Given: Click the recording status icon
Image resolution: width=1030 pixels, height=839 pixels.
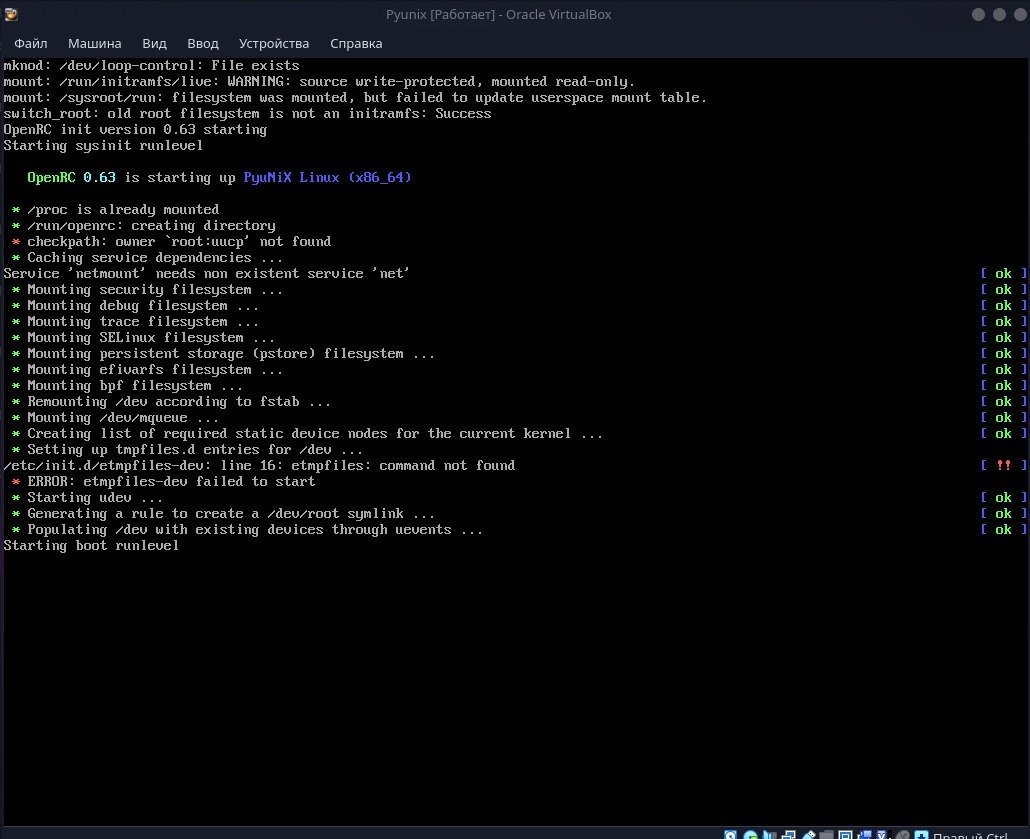Looking at the screenshot, I should pos(864,835).
